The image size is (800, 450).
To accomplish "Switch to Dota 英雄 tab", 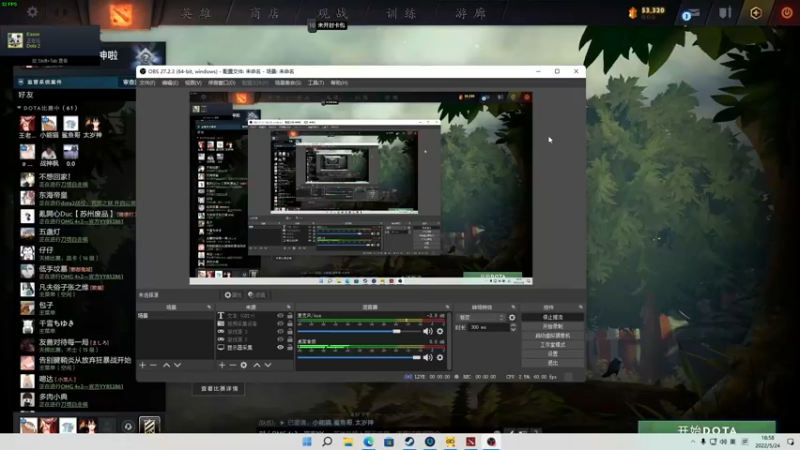I will tap(197, 14).
